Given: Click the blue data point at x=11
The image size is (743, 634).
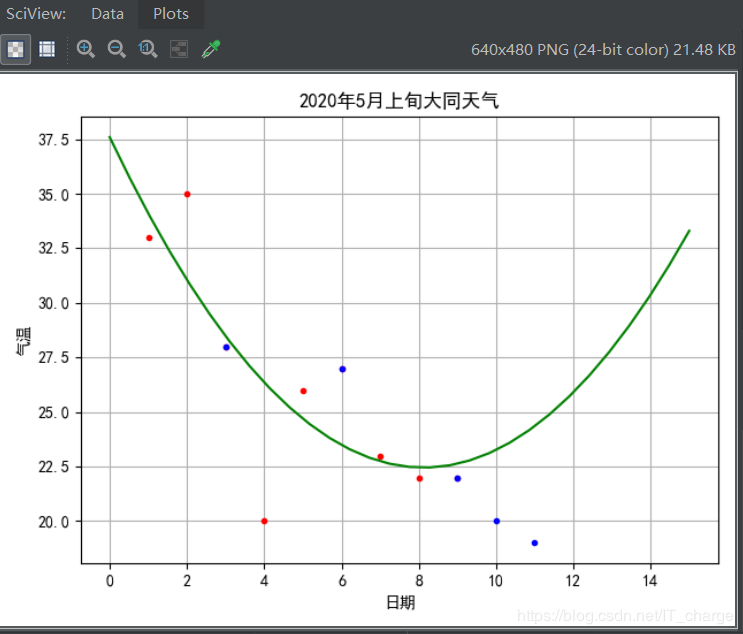Looking at the screenshot, I should pos(535,543).
